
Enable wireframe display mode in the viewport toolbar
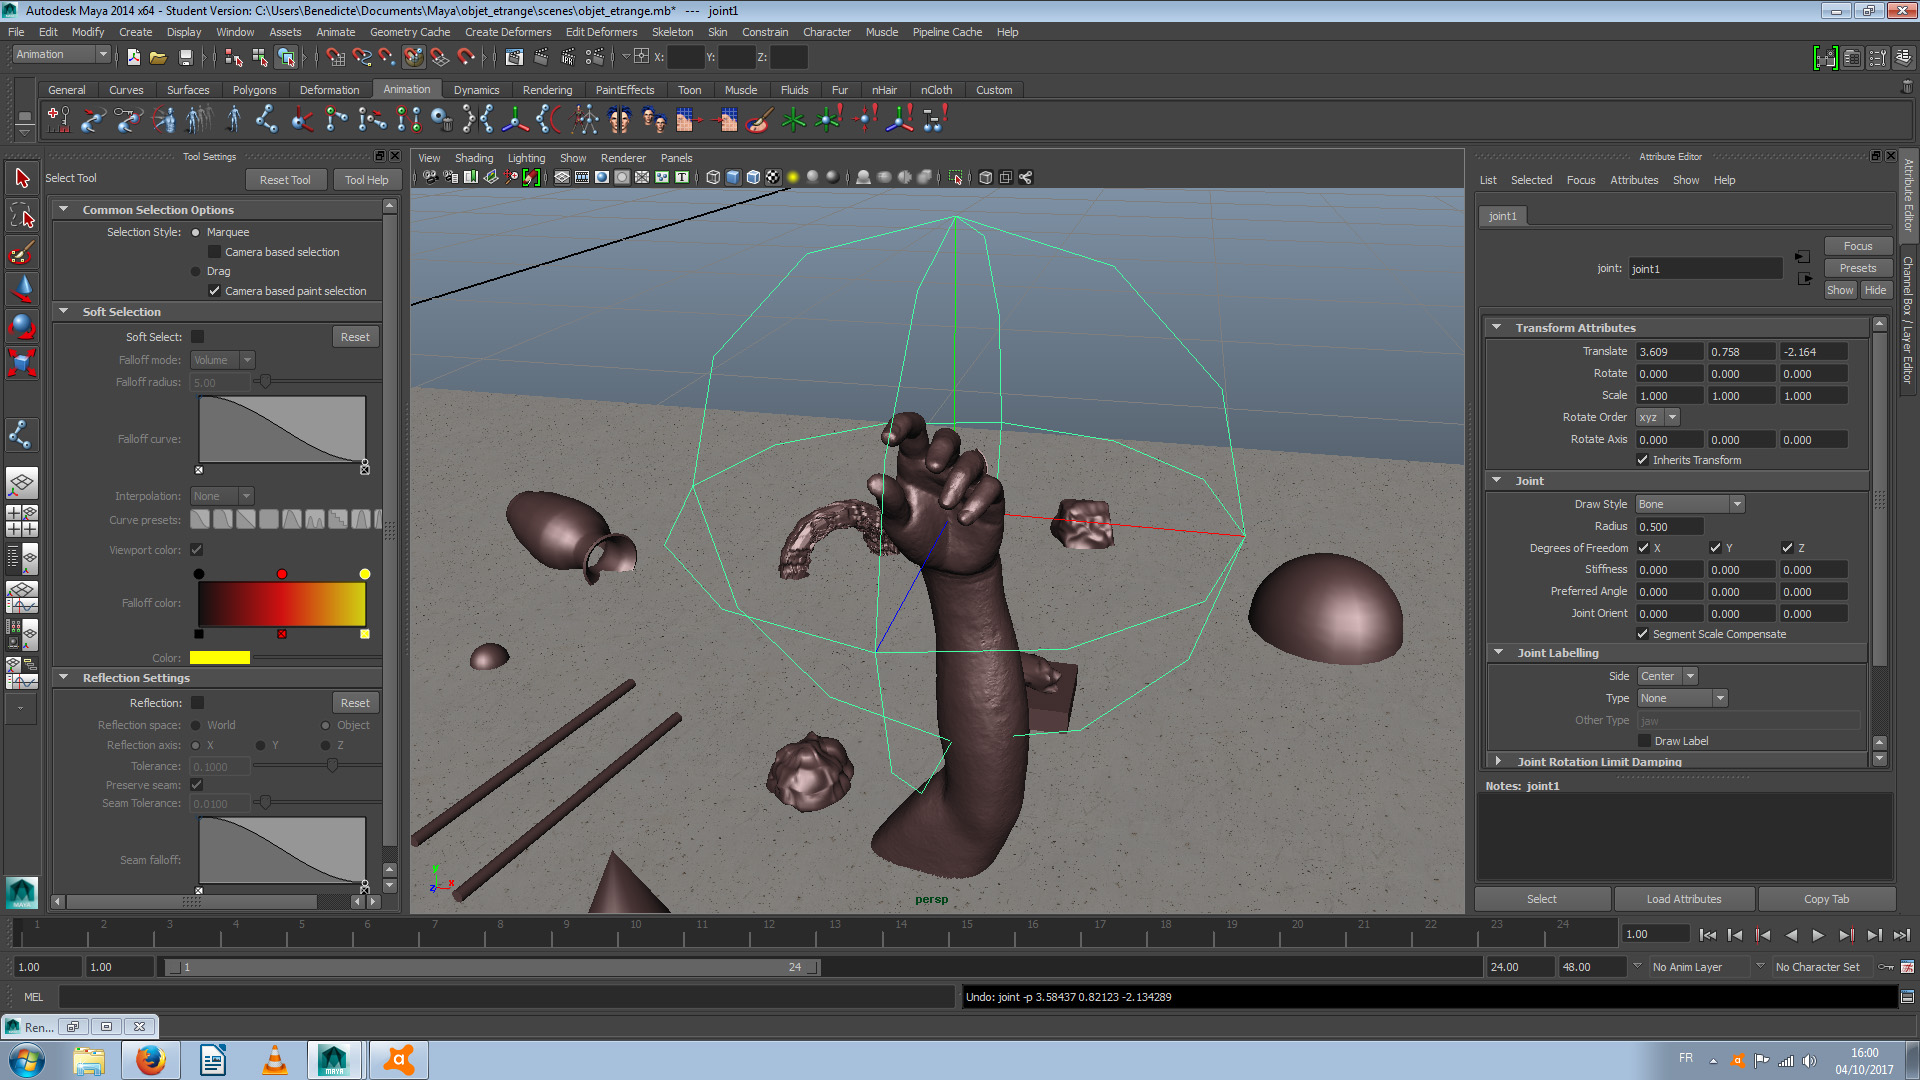pos(714,177)
